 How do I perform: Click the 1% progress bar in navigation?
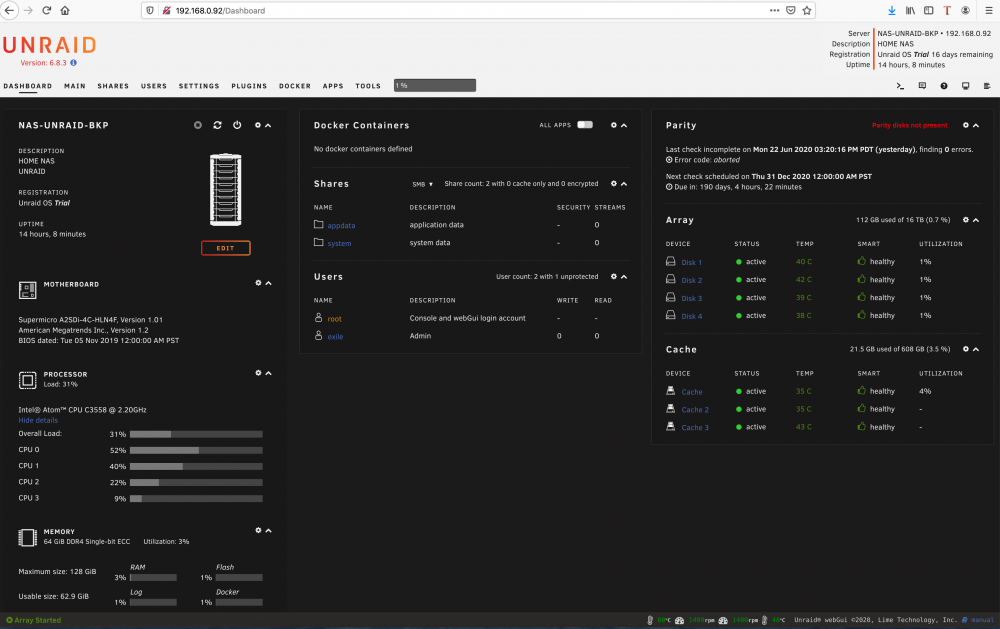pyautogui.click(x=435, y=85)
